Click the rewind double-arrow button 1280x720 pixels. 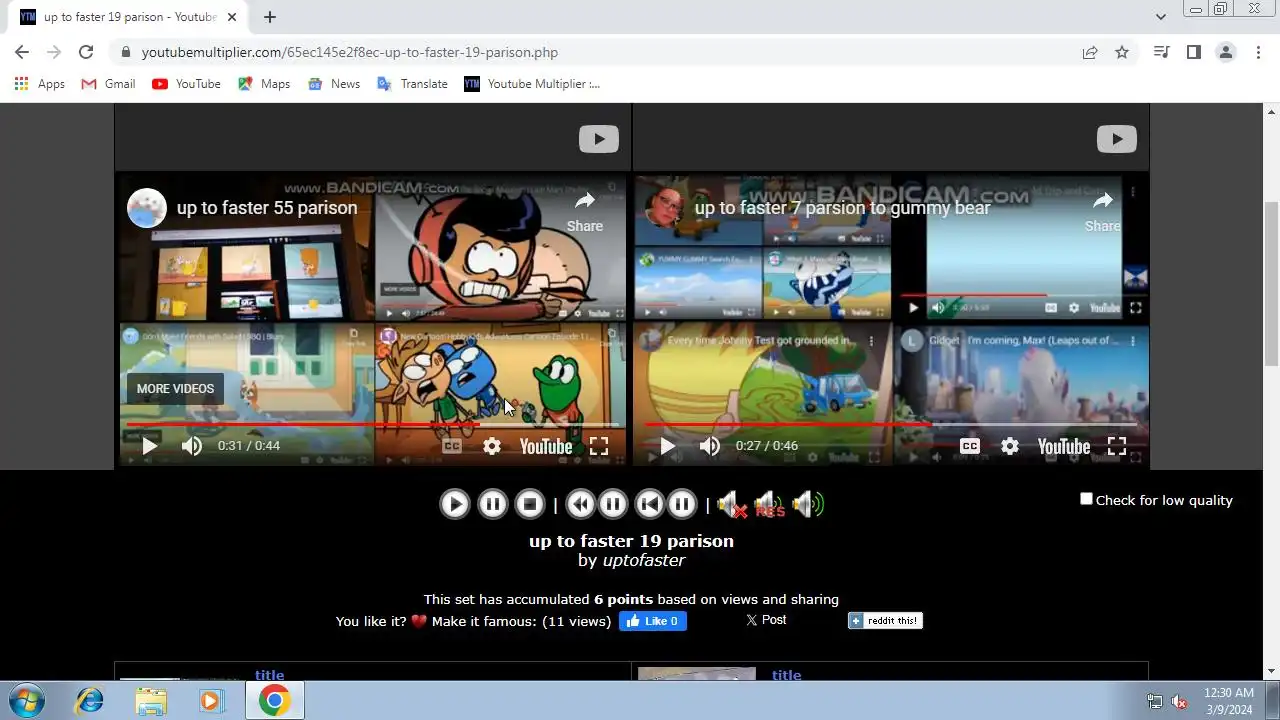[581, 504]
